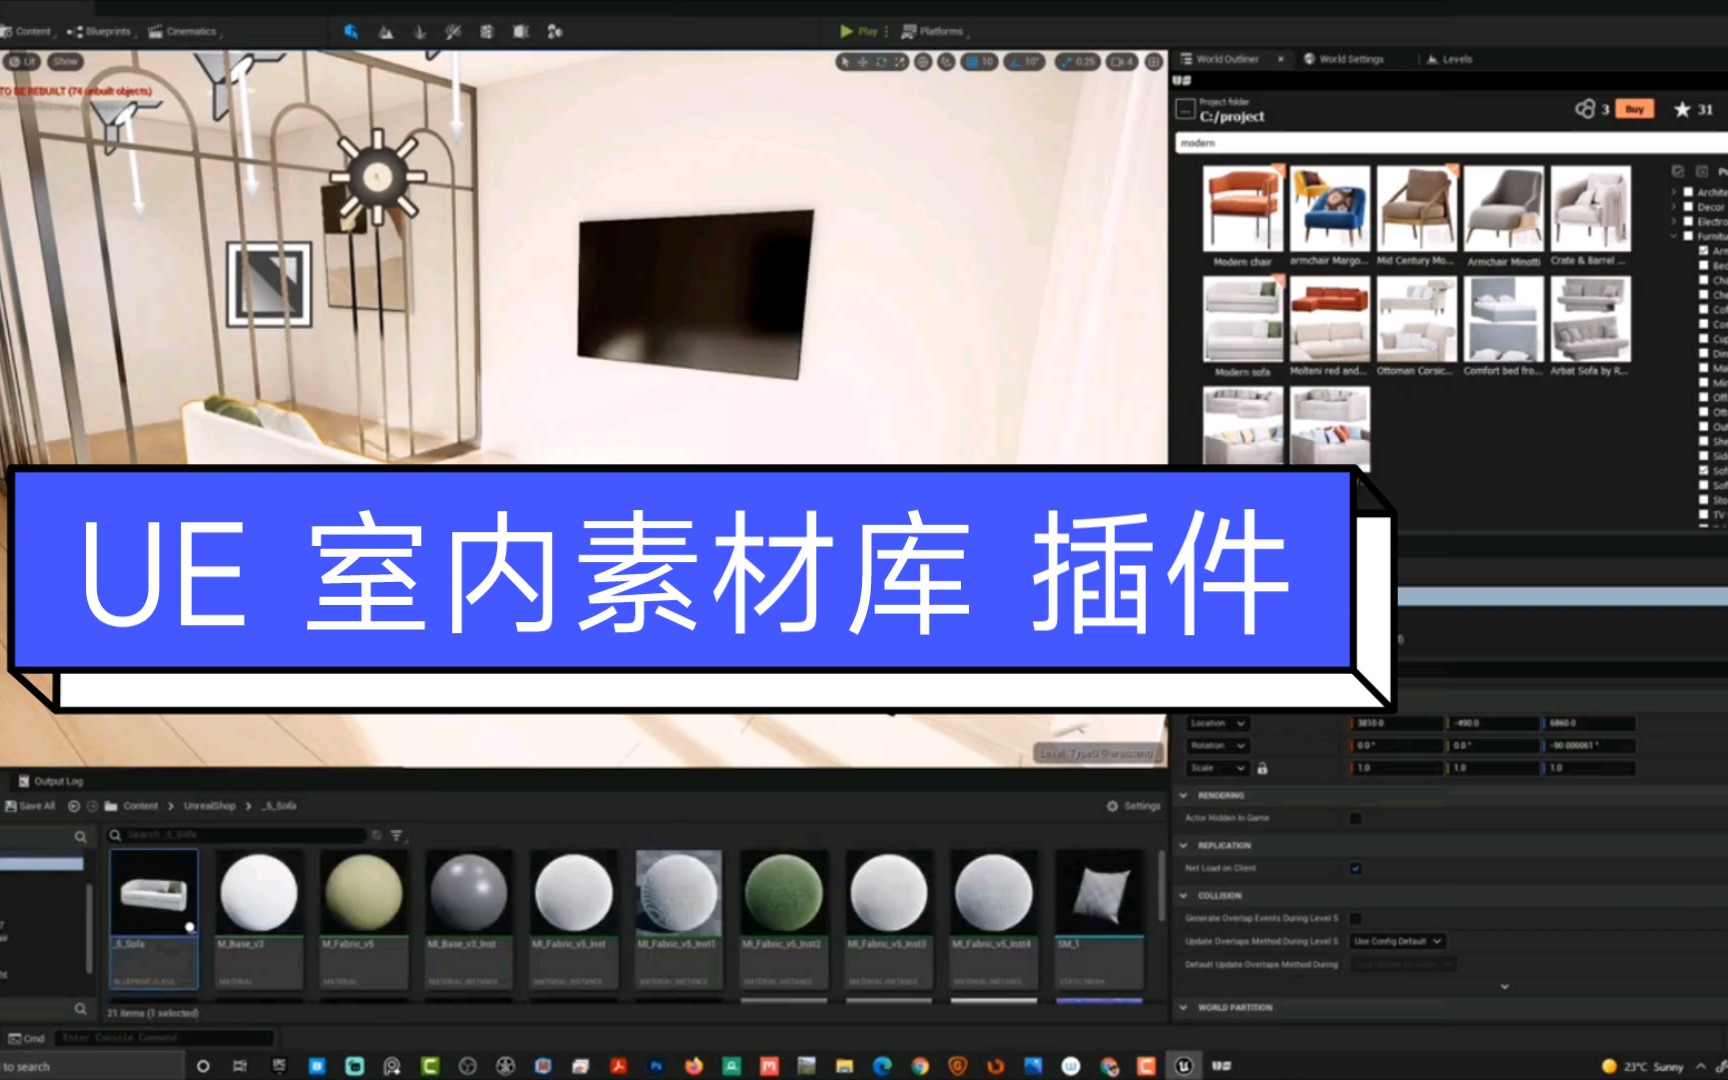Open Firefox from the Windows taskbar
The height and width of the screenshot is (1080, 1728).
click(x=693, y=1066)
